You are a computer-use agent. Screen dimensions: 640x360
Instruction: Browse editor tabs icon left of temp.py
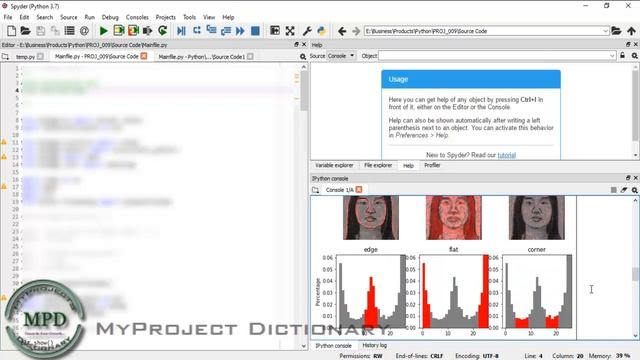coord(5,57)
